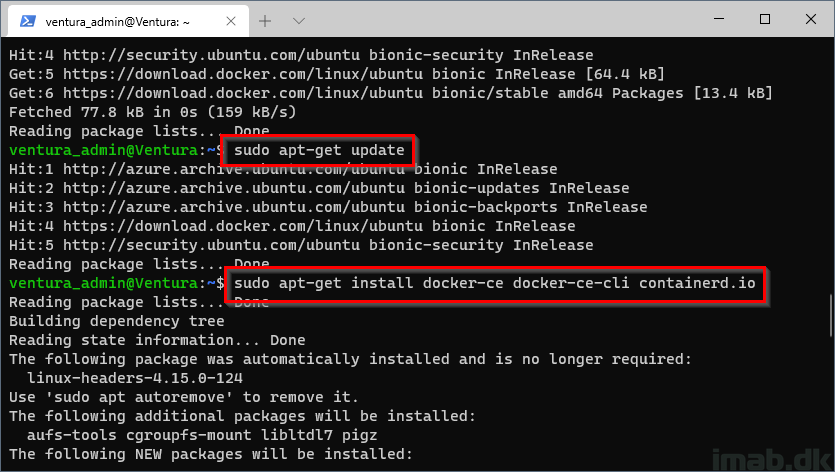Screen dimensions: 835x472
Task: Close the terminal window
Action: coord(811,19)
